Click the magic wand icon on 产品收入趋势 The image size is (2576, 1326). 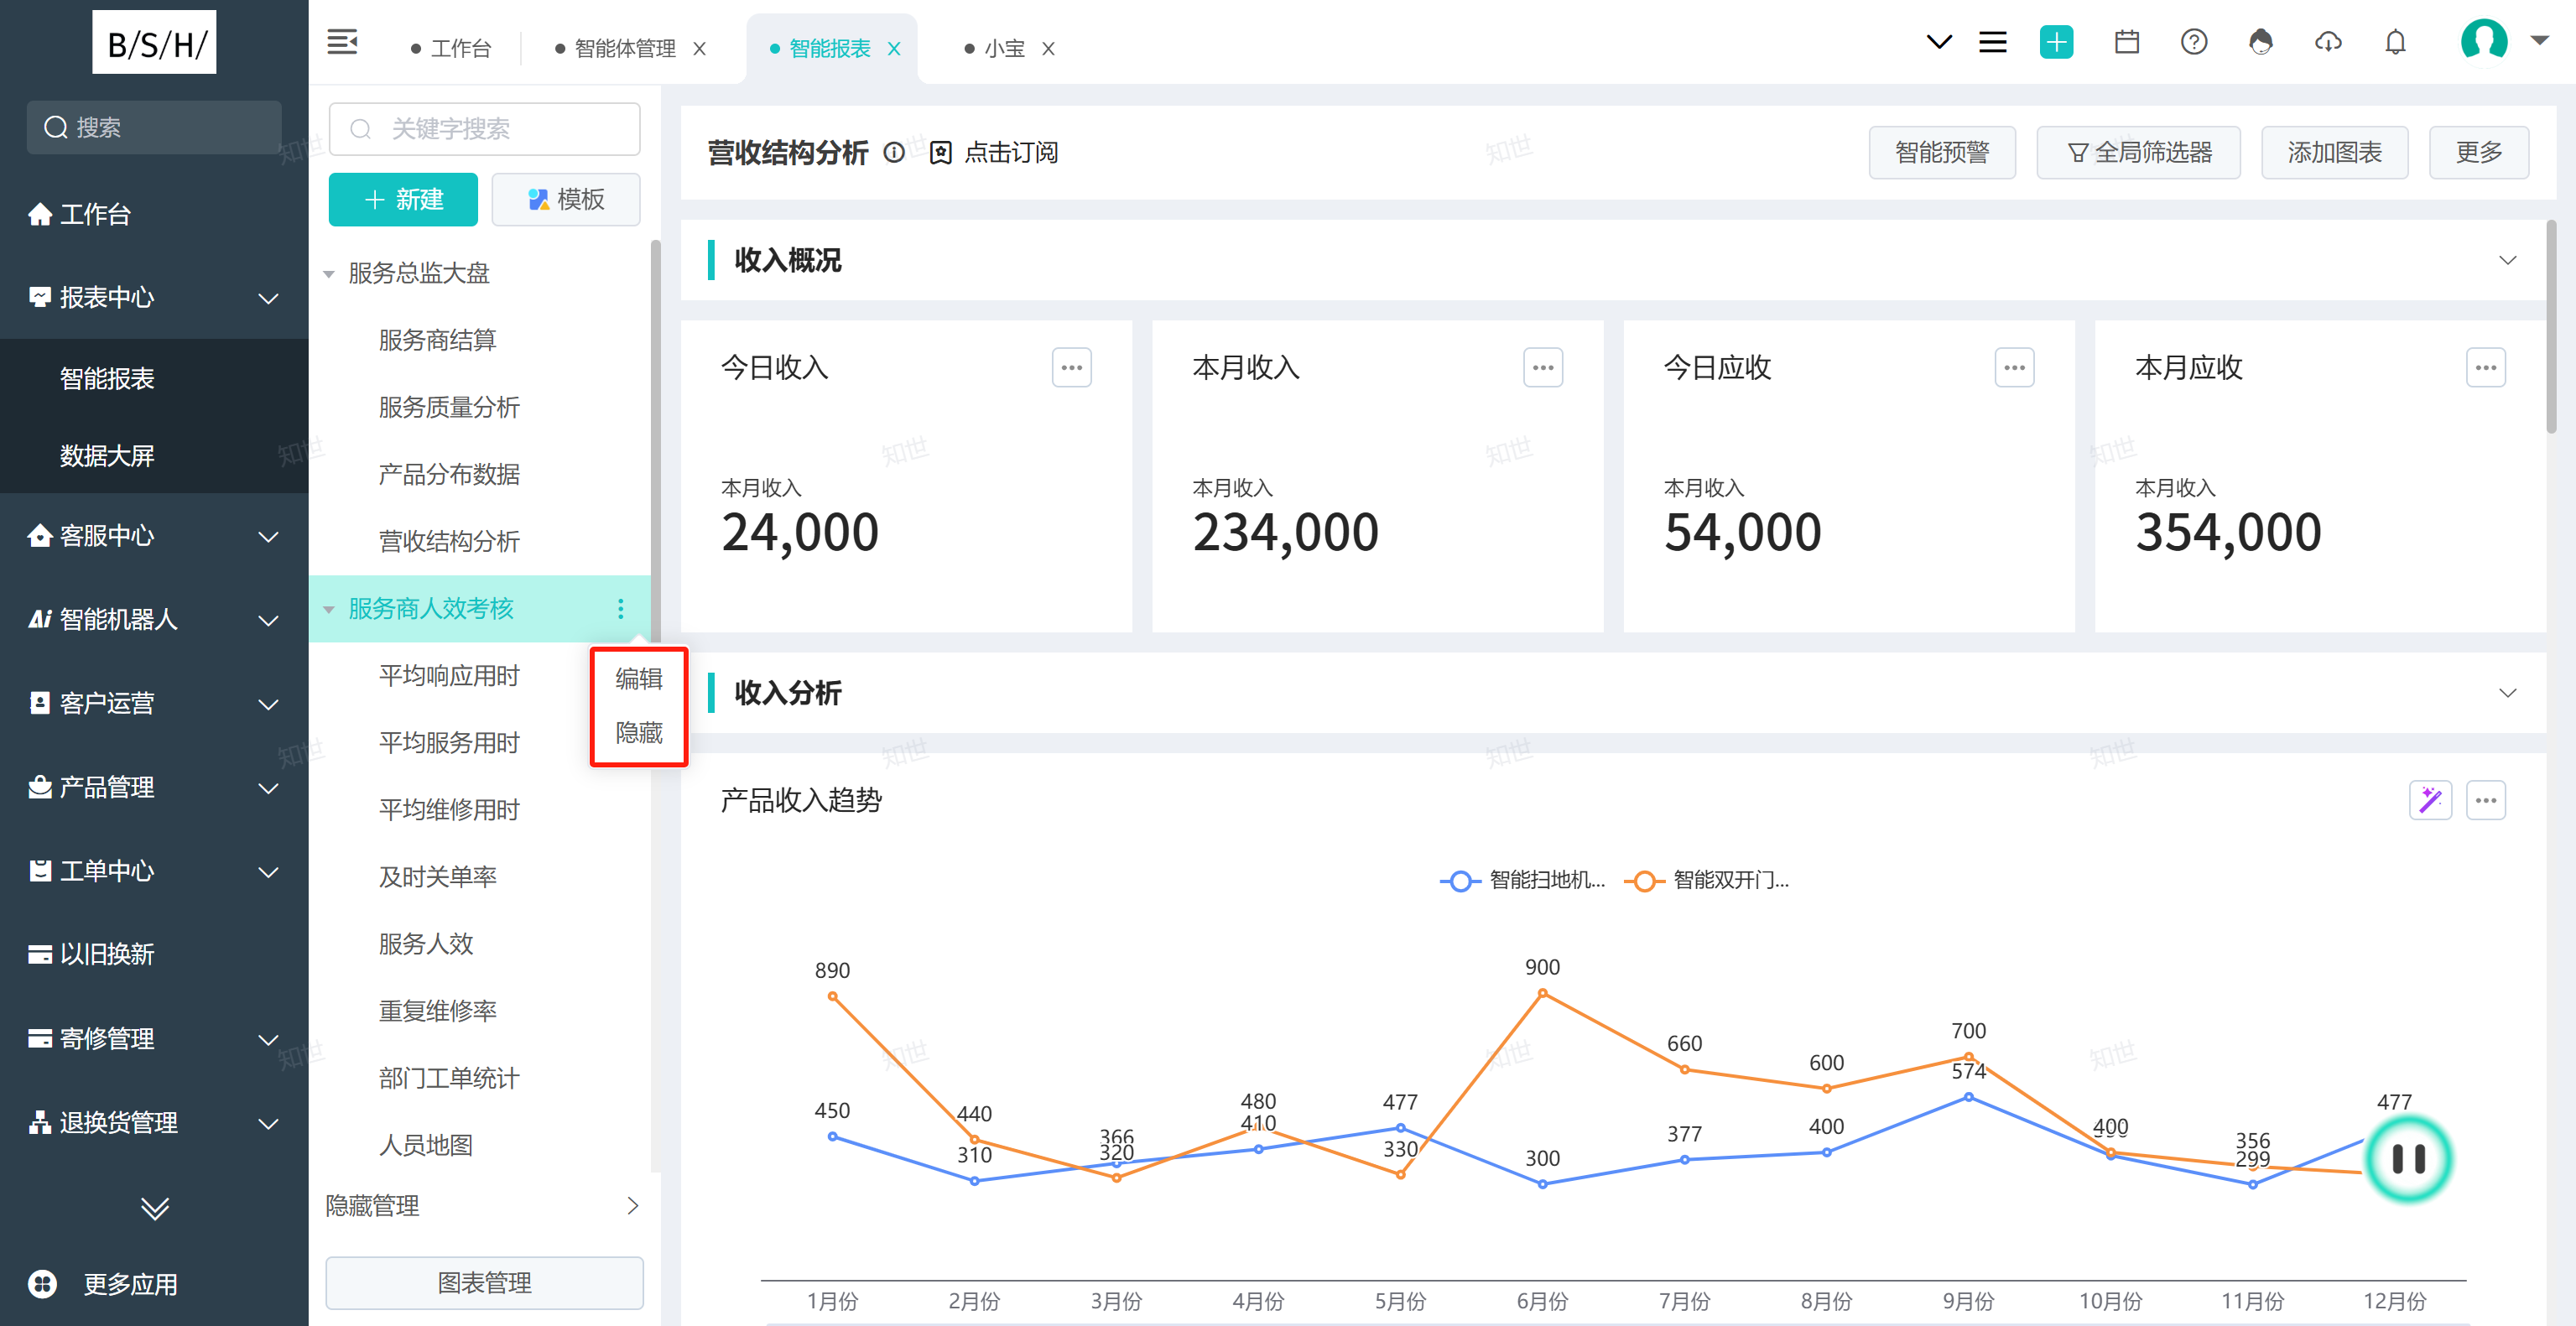pos(2430,800)
